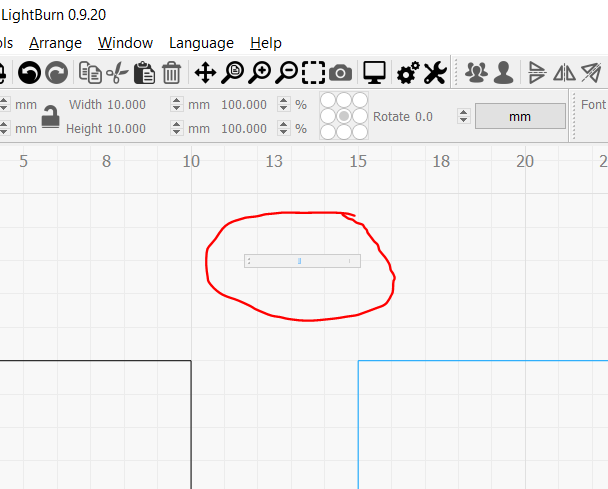
Task: Select the Pan/move view tool
Action: coord(205,73)
